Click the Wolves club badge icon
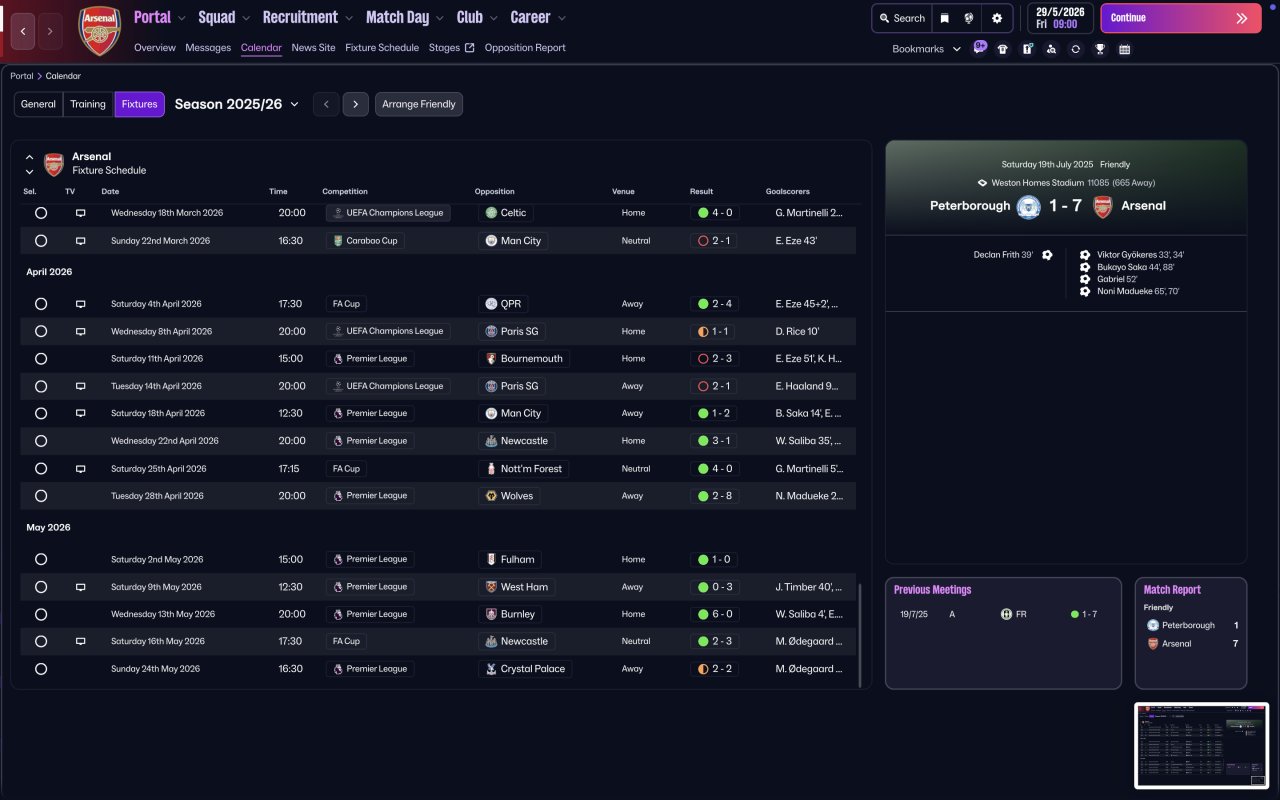 [491, 496]
